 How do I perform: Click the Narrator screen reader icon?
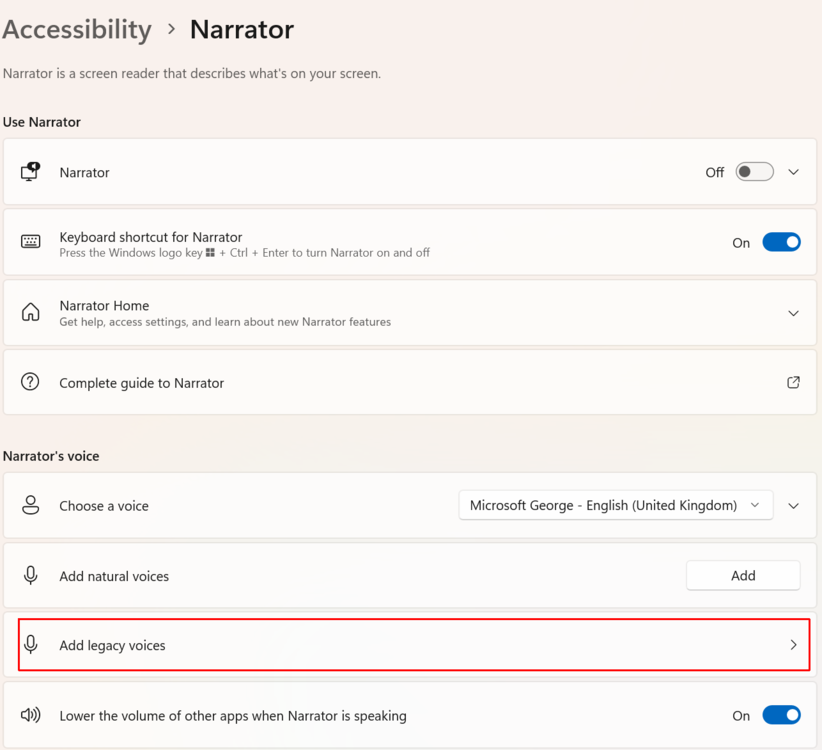pos(30,172)
